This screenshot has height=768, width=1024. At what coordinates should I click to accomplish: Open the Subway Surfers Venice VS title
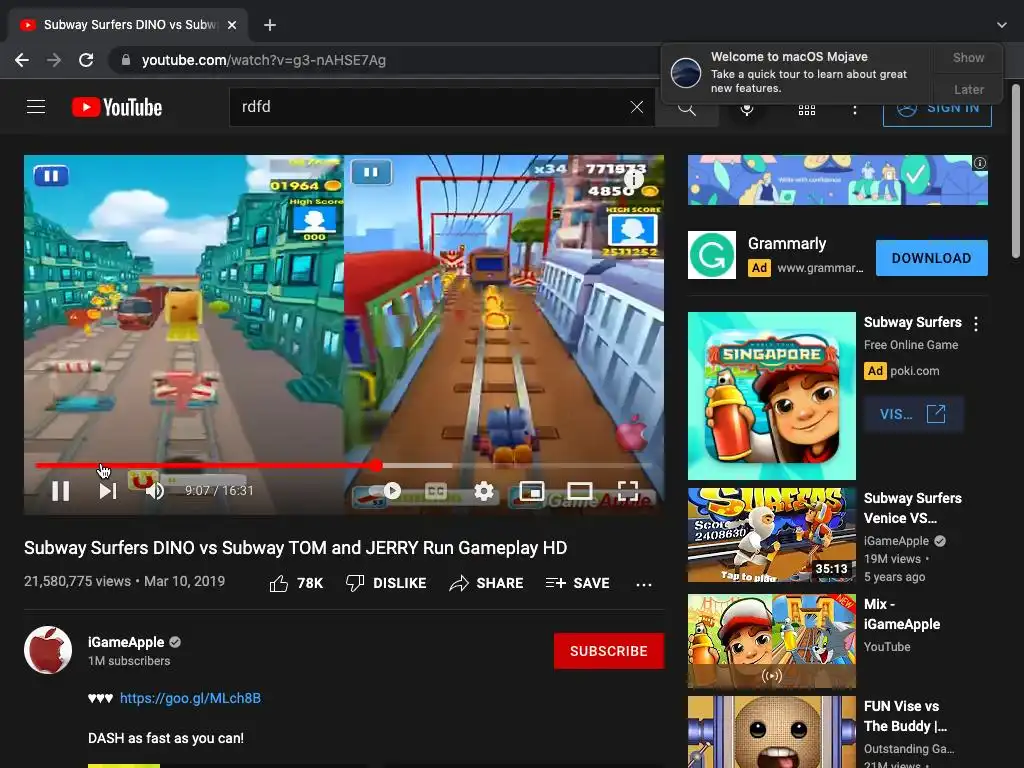[x=912, y=508]
